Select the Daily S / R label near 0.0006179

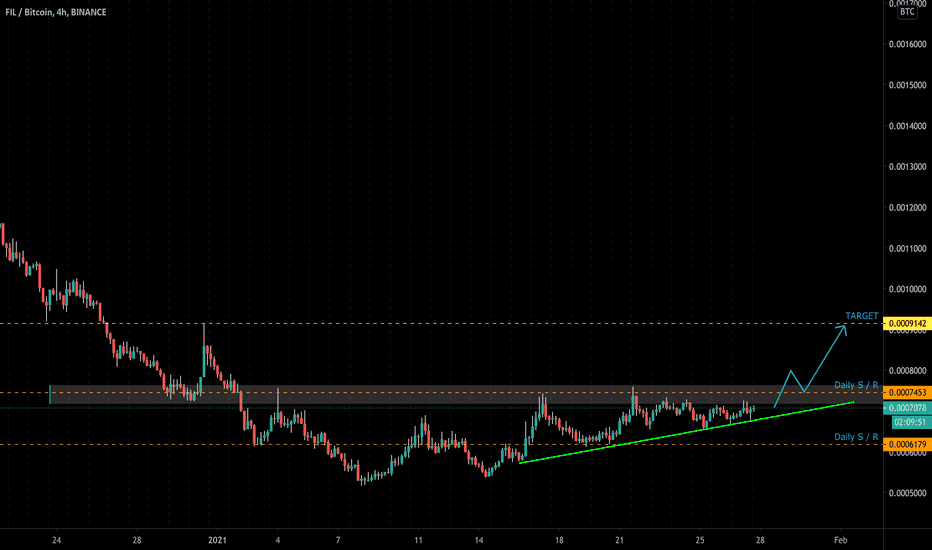coord(856,437)
